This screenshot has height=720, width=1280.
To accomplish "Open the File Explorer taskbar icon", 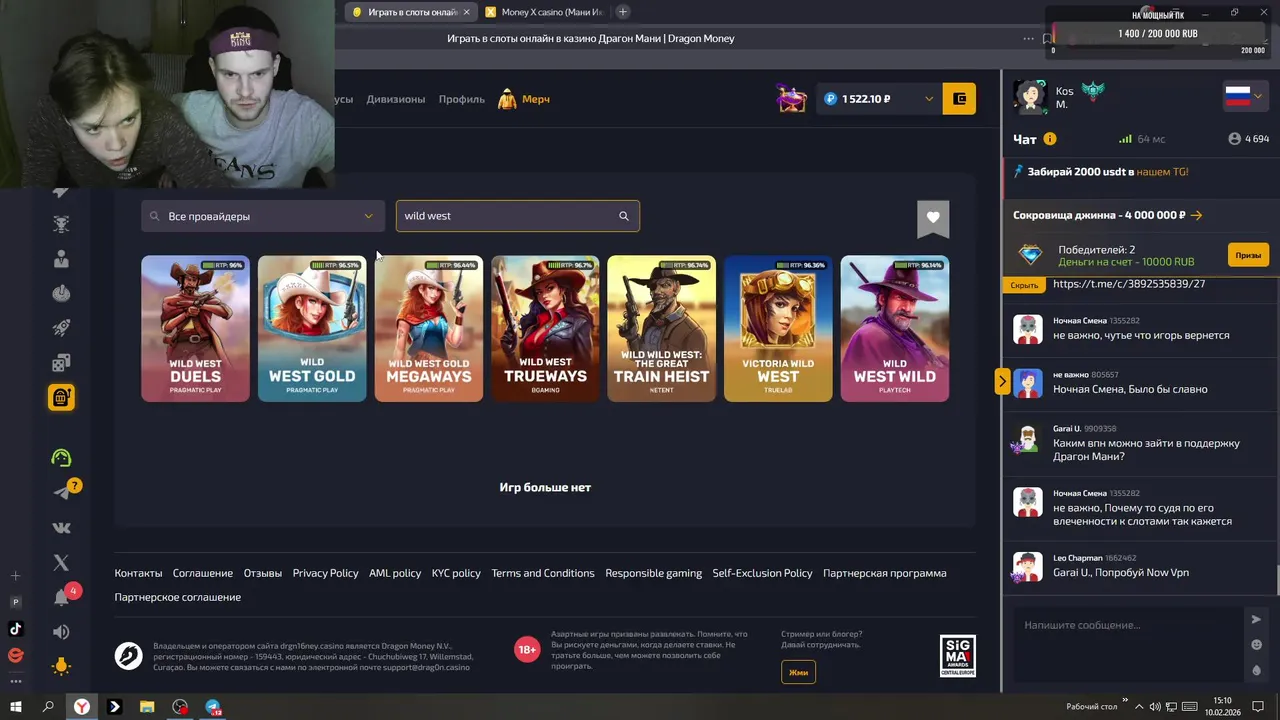I will 147,707.
